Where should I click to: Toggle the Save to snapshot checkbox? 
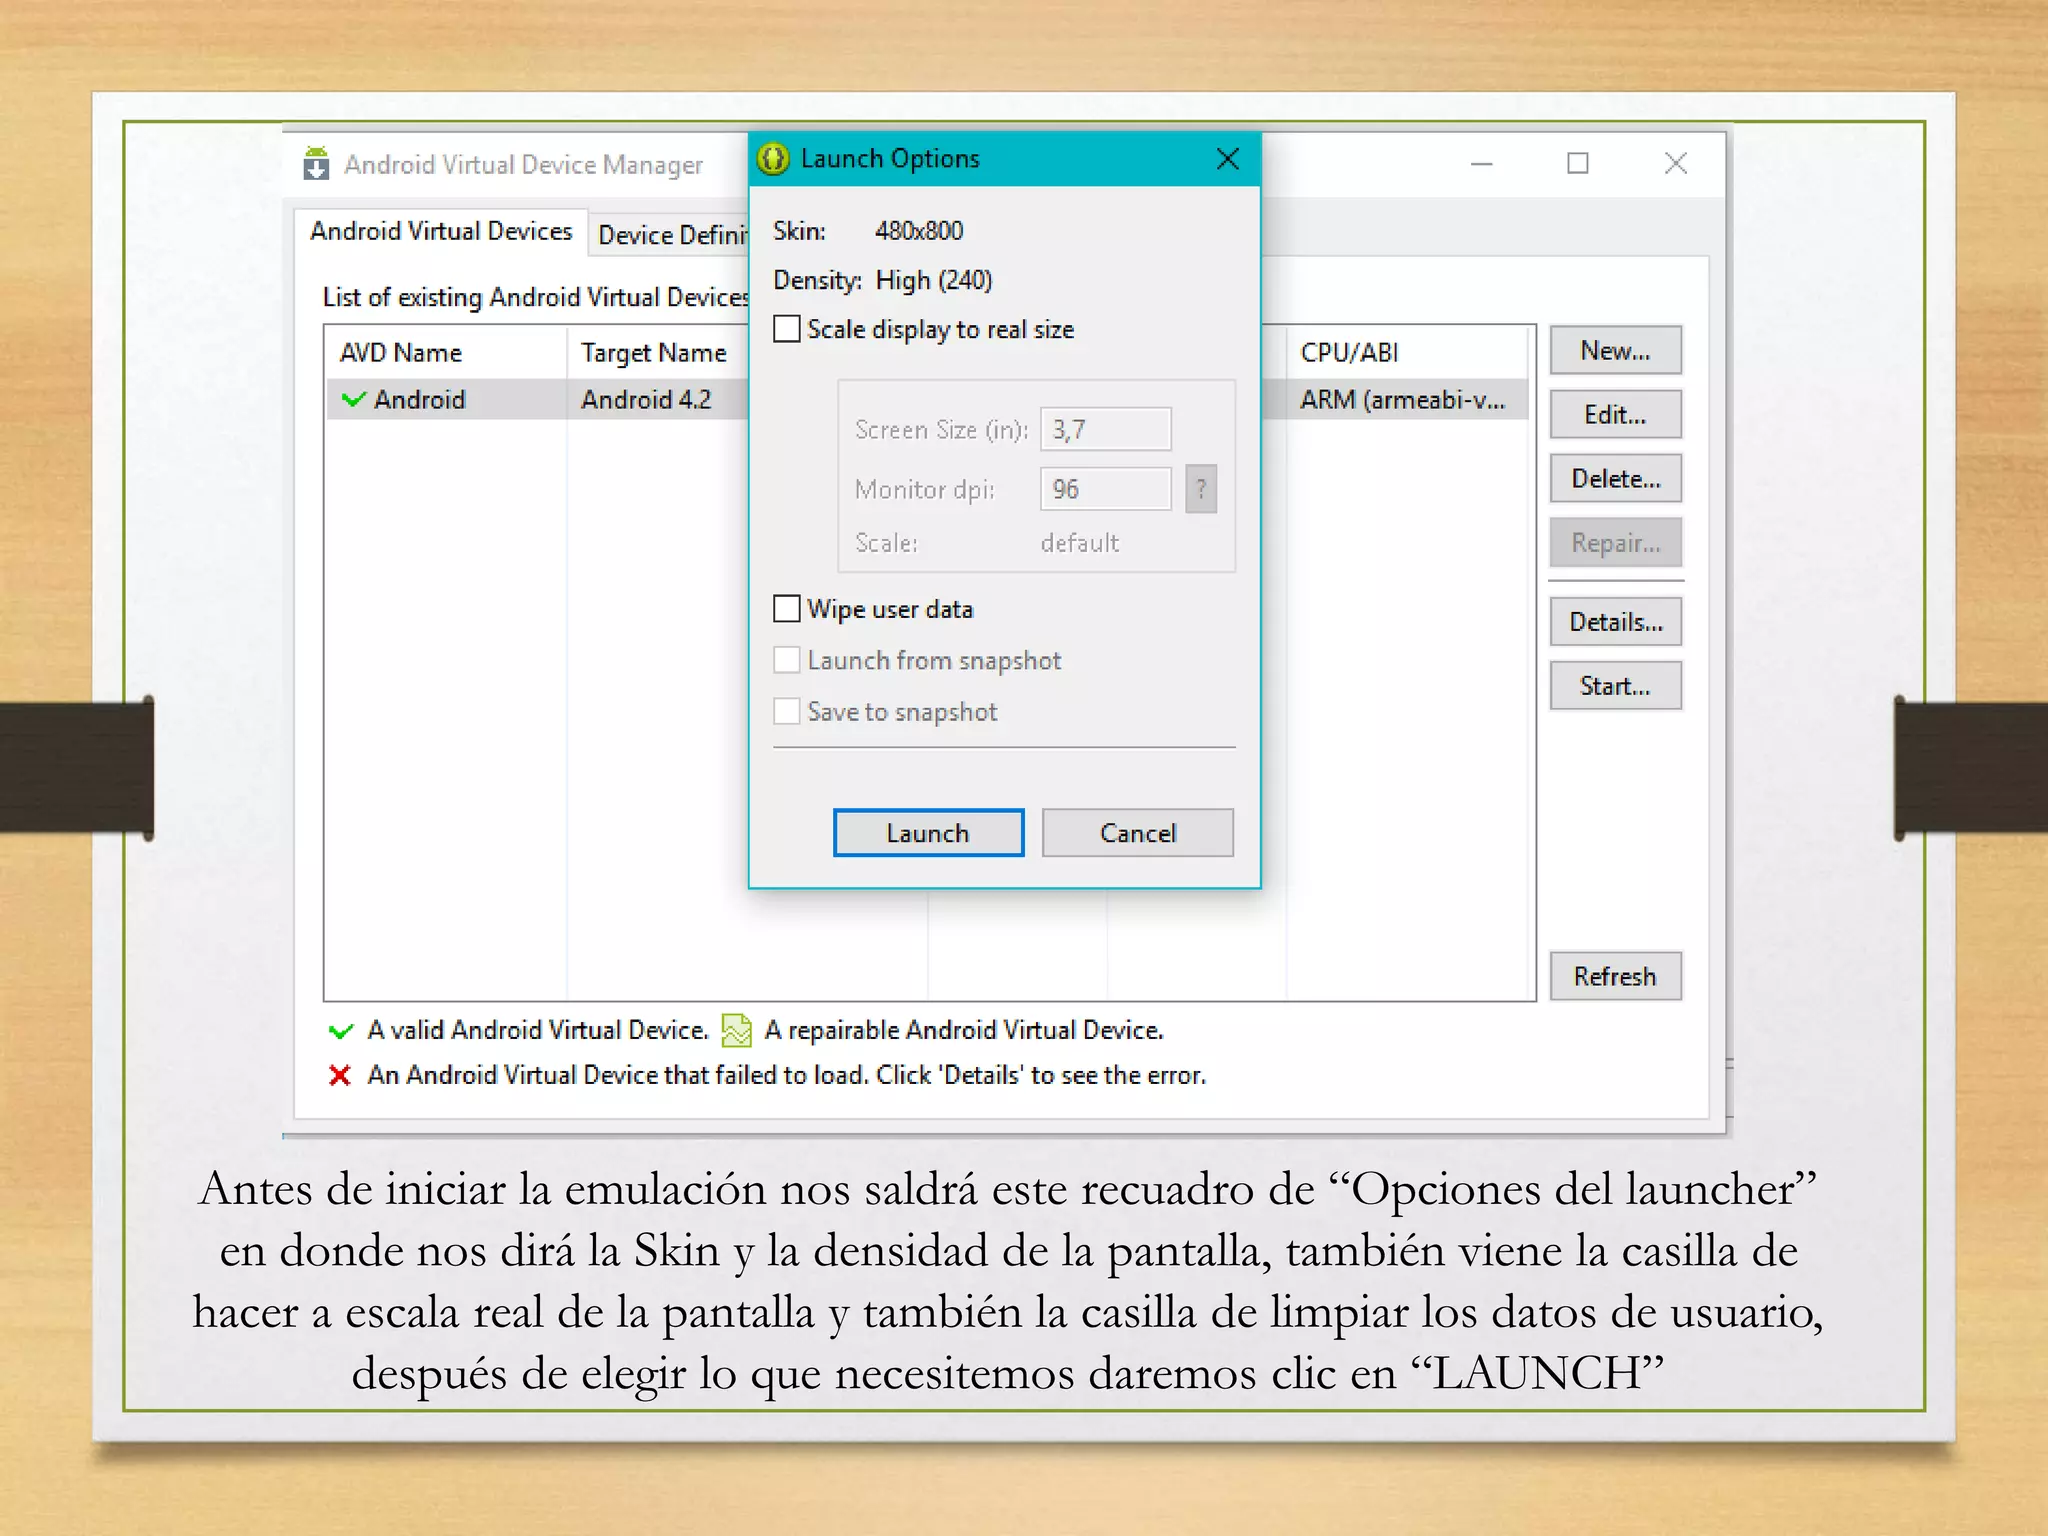787,711
